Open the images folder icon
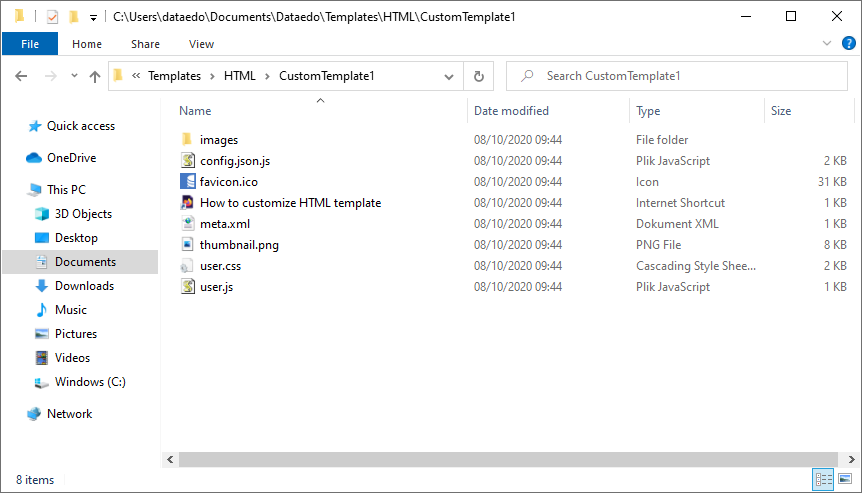This screenshot has height=493, width=862. [x=187, y=140]
